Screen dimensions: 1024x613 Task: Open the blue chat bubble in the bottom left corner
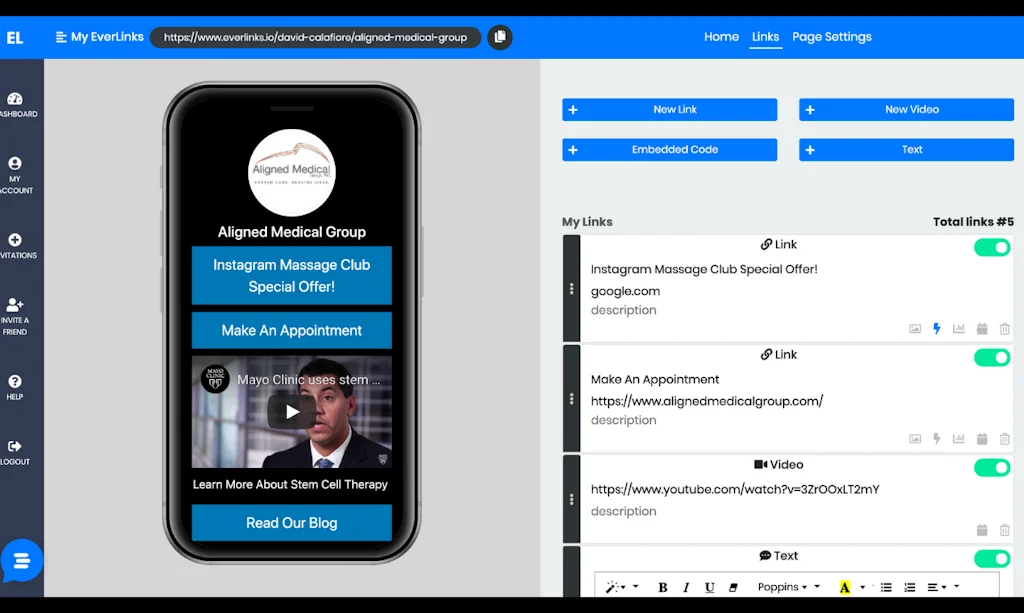(22, 561)
